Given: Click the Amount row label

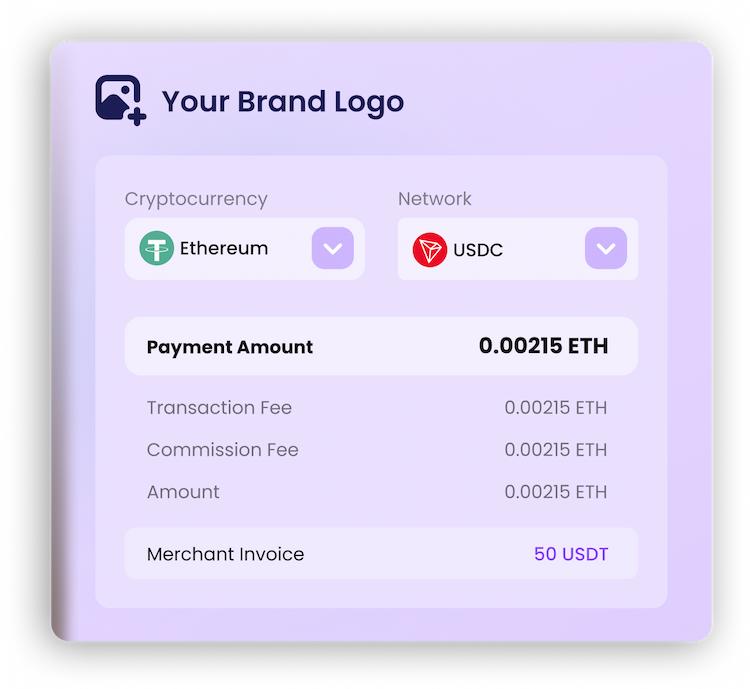Looking at the screenshot, I should (x=183, y=492).
